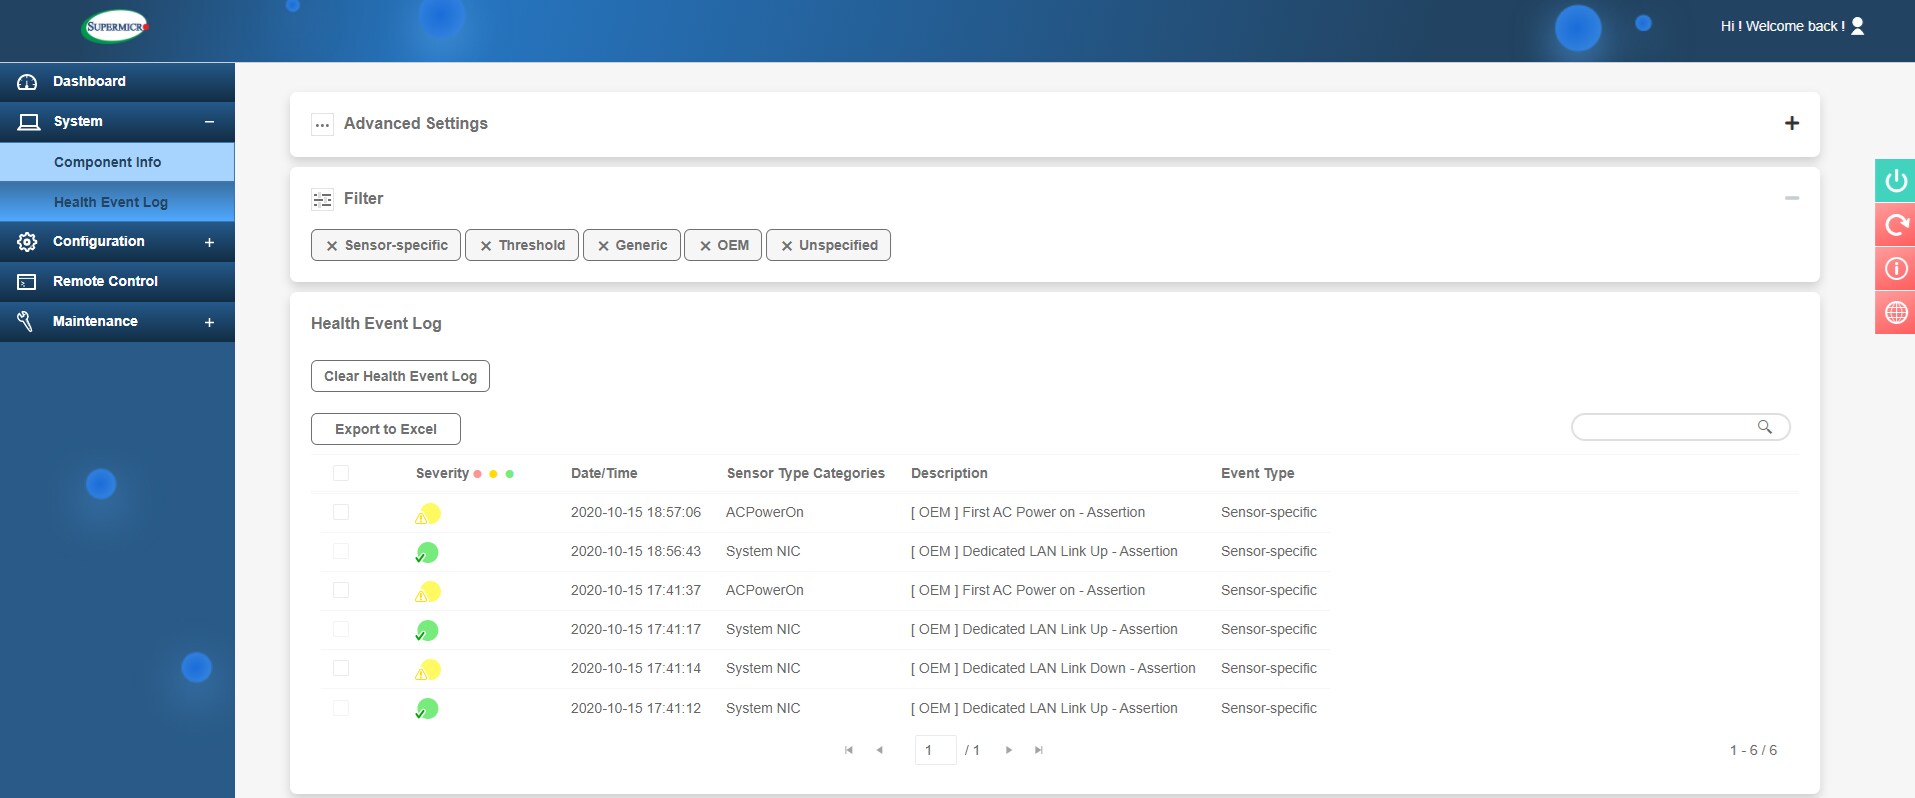Open Health Event Log in sidebar
Screen dimensions: 1915x798
click(x=117, y=202)
